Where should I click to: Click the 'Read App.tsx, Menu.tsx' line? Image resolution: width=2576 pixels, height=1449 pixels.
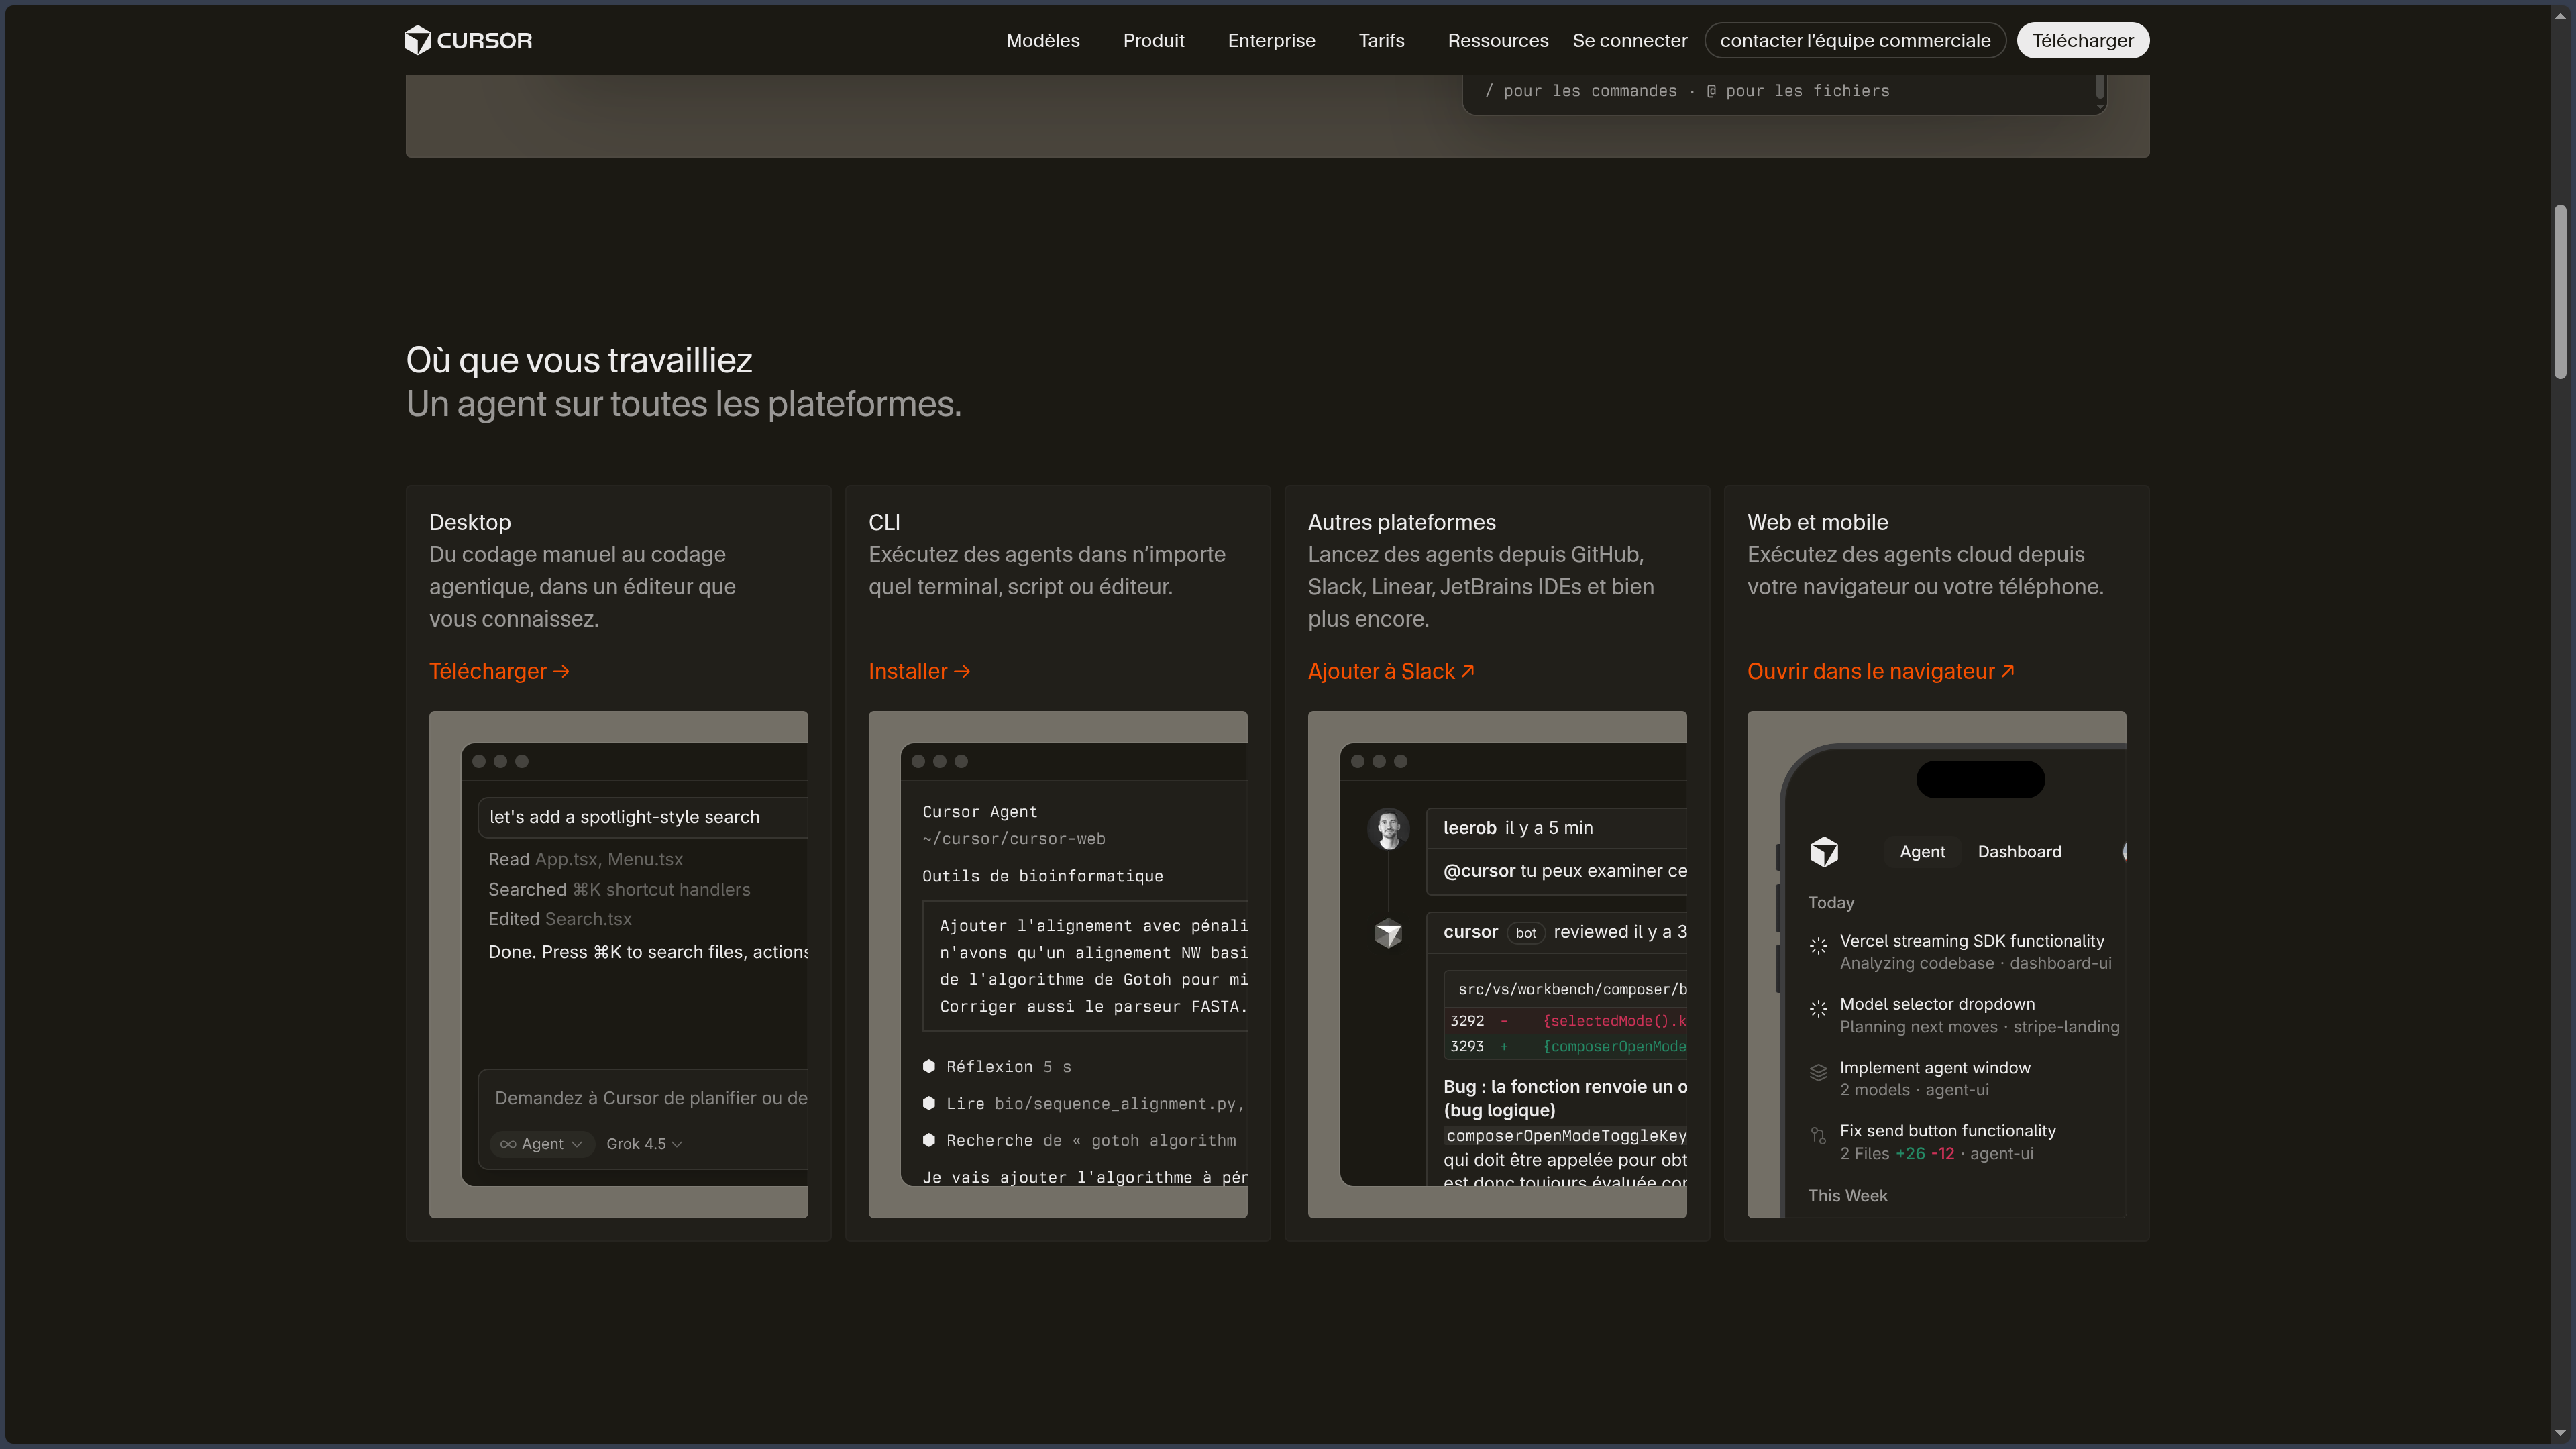585,859
